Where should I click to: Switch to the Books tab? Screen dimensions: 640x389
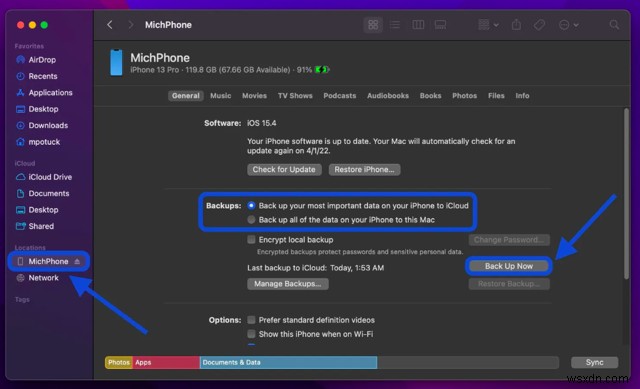pos(431,96)
